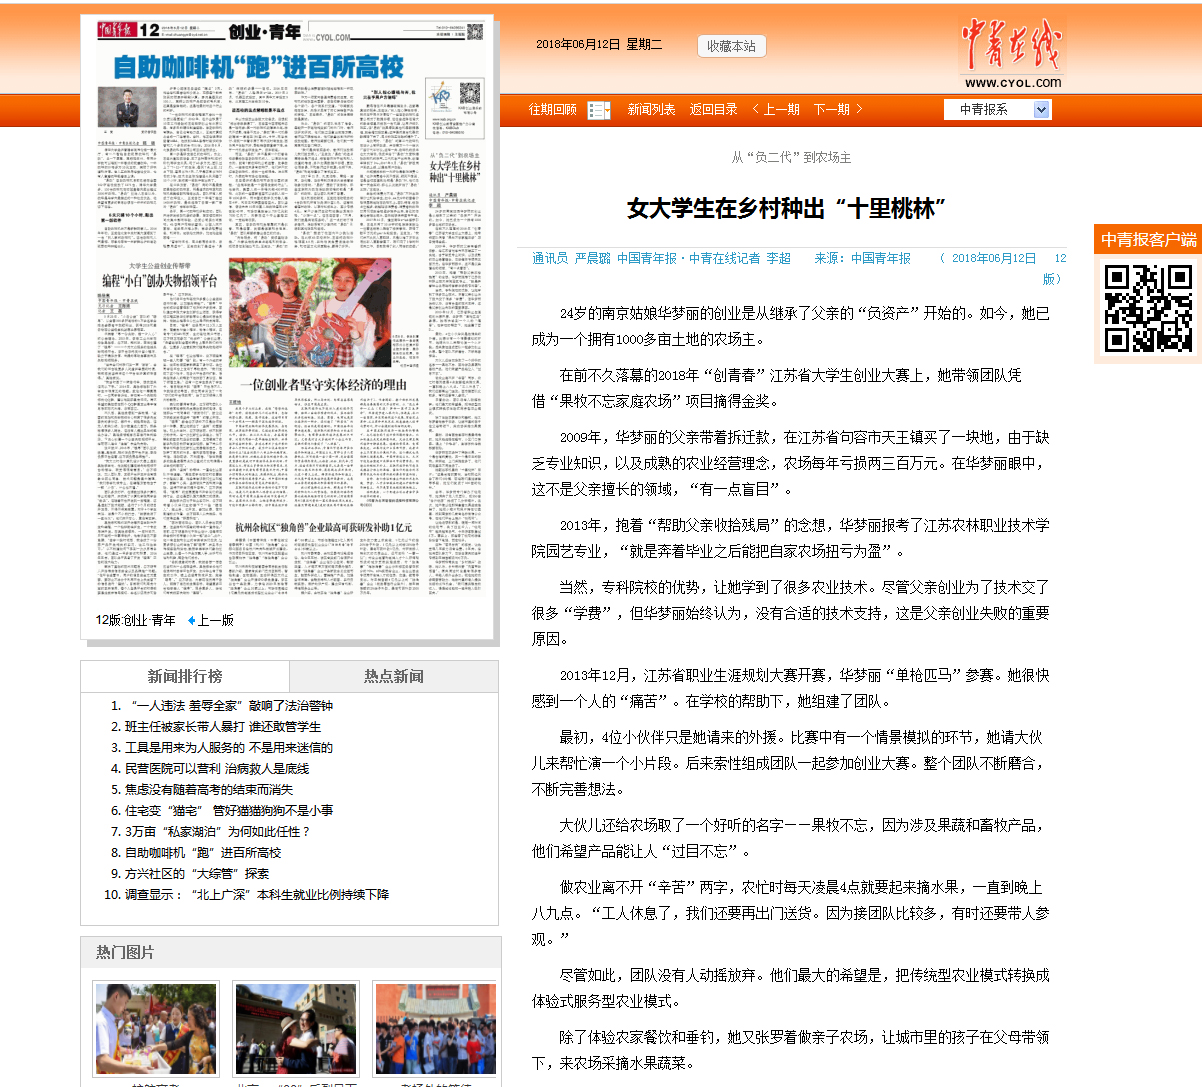
Task: Click the 热门图片 section heading
Action: (125, 952)
